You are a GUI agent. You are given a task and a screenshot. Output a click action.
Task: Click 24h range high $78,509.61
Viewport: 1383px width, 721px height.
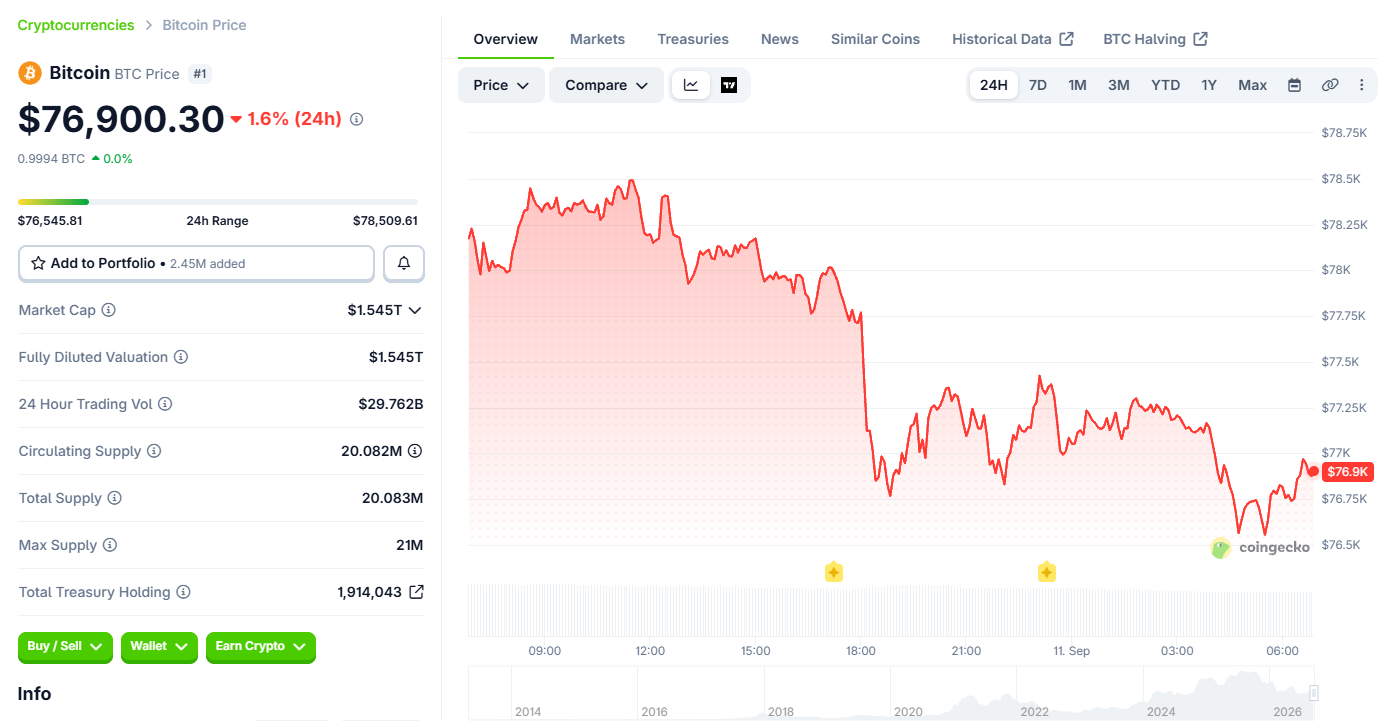pyautogui.click(x=385, y=221)
